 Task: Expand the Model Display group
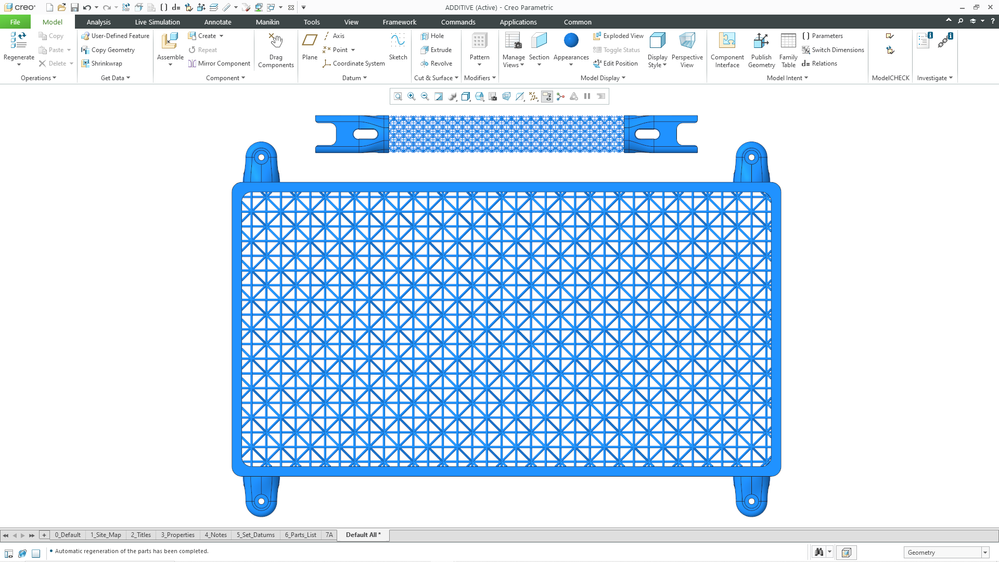pyautogui.click(x=603, y=78)
